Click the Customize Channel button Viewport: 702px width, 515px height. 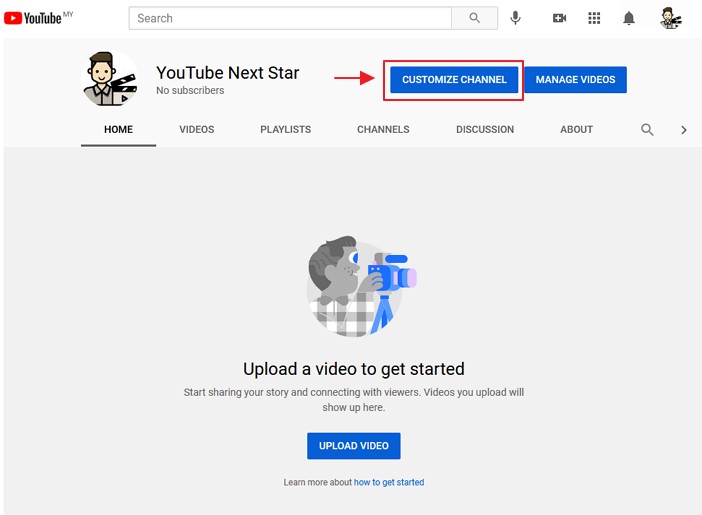pyautogui.click(x=454, y=80)
